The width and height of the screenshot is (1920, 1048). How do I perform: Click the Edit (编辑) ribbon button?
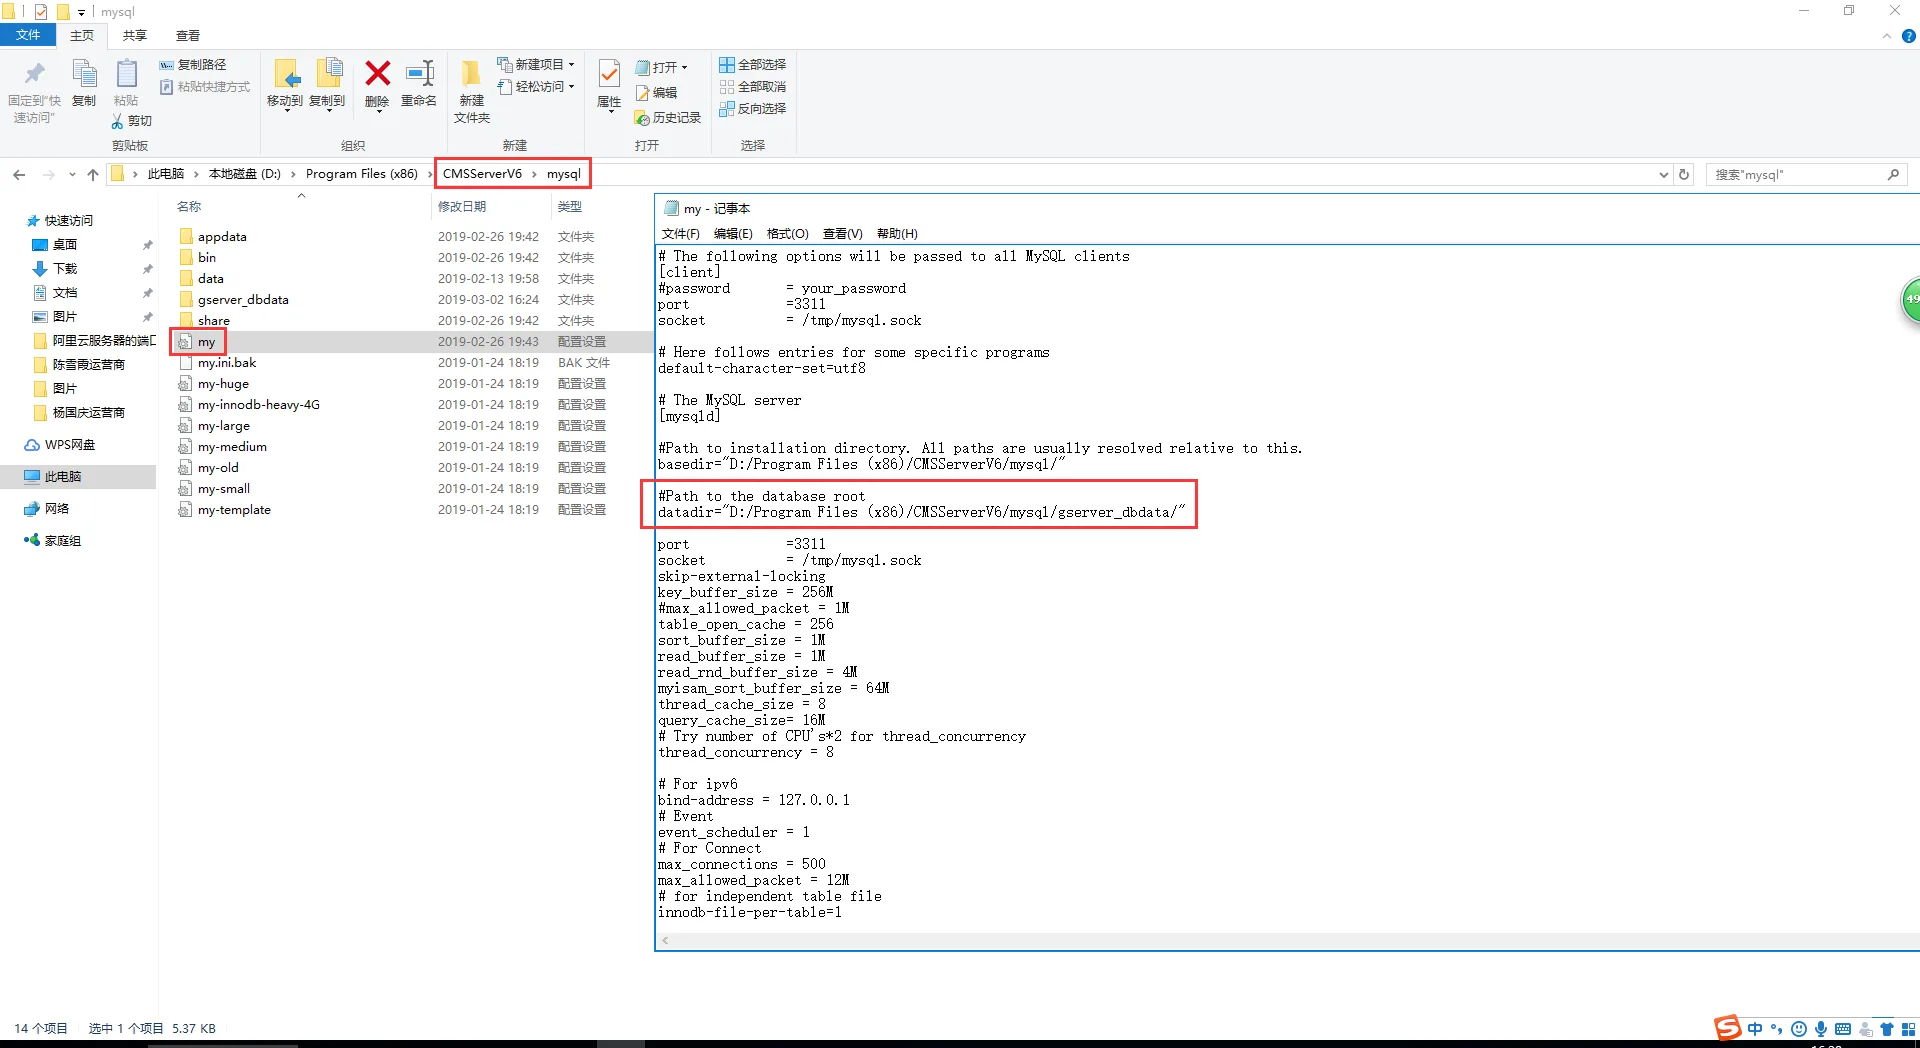(657, 93)
